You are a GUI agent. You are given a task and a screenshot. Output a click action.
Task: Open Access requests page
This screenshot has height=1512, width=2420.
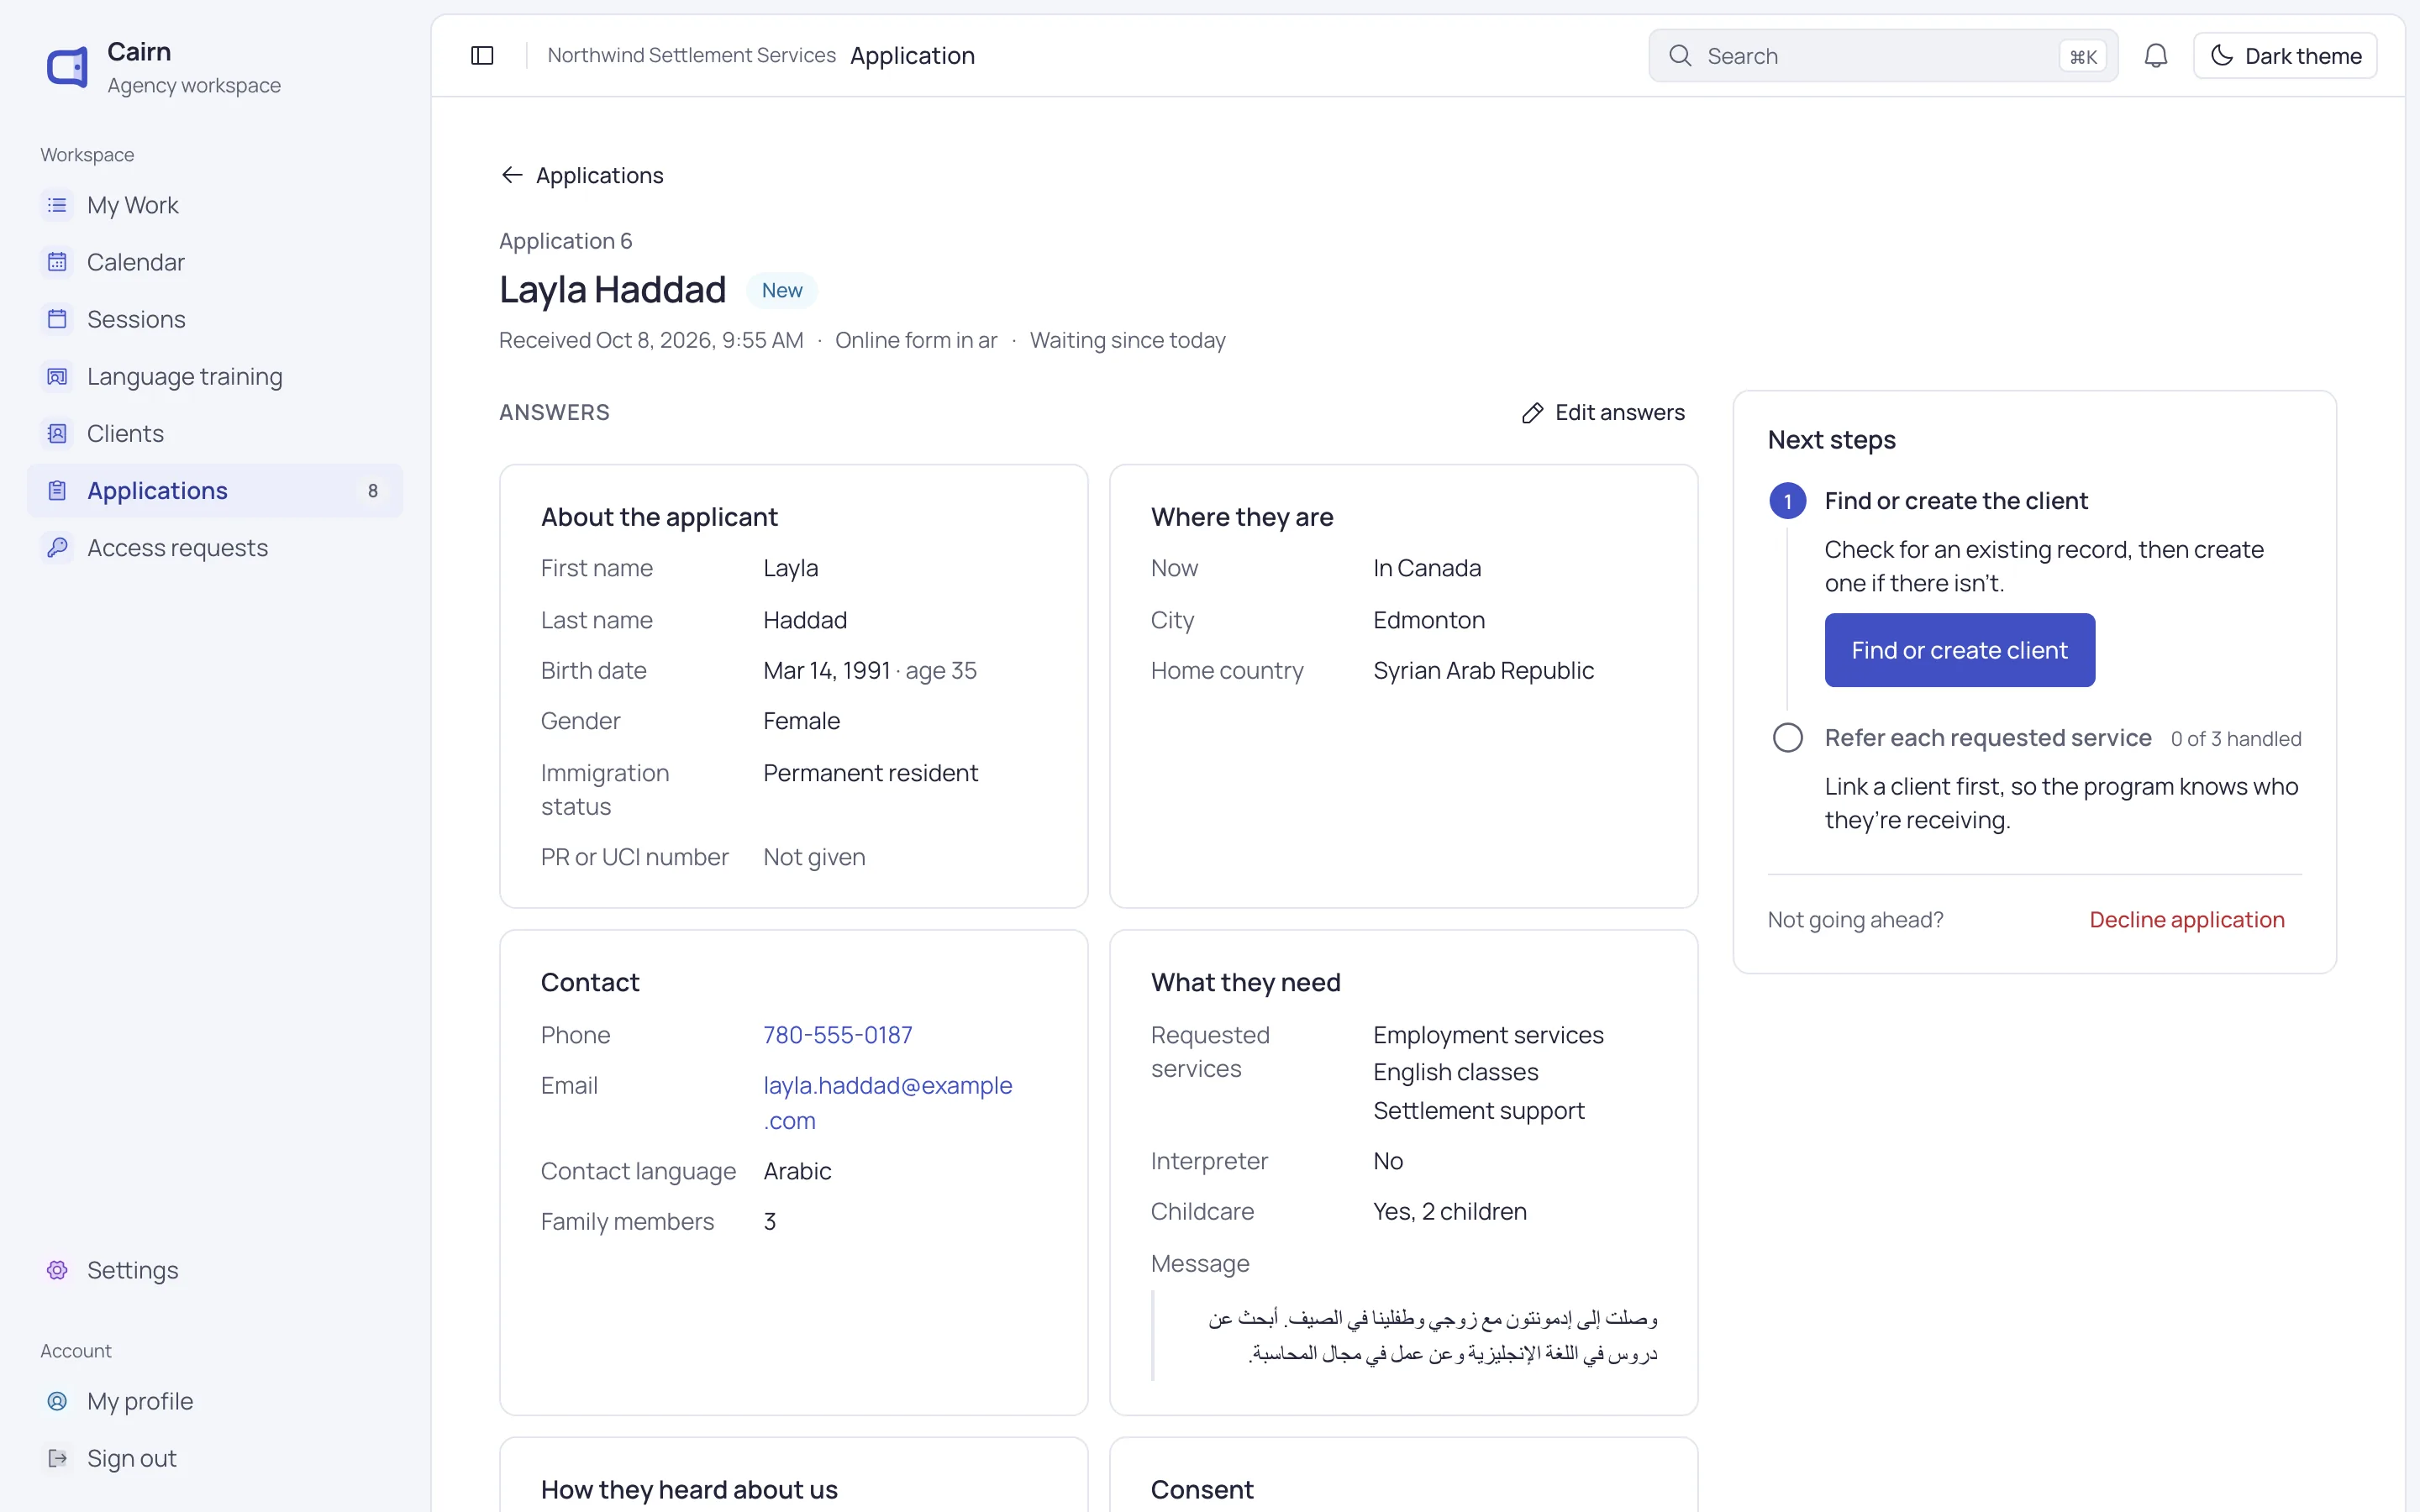(215, 547)
